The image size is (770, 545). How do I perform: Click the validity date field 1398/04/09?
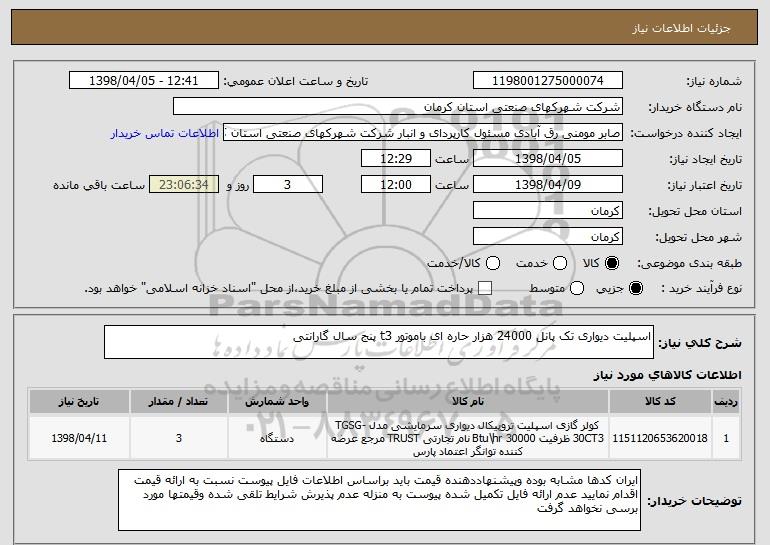(548, 185)
